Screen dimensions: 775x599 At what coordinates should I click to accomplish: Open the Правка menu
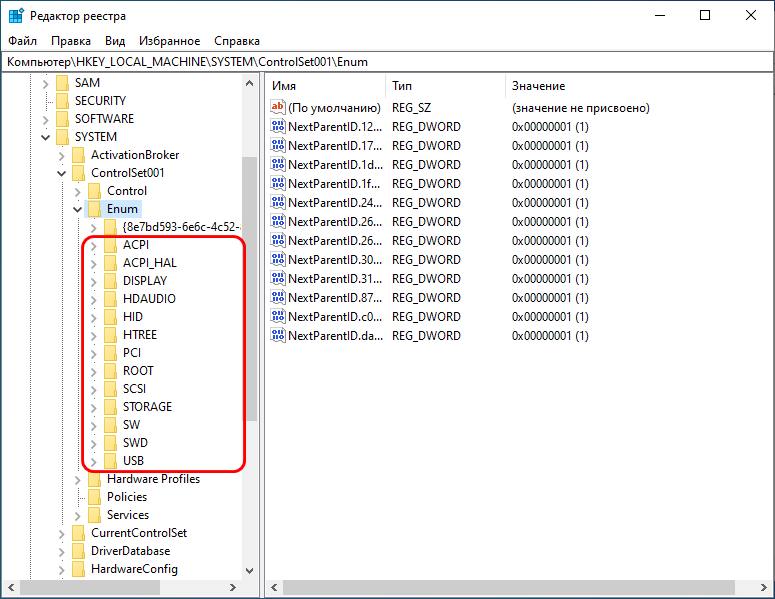[71, 41]
